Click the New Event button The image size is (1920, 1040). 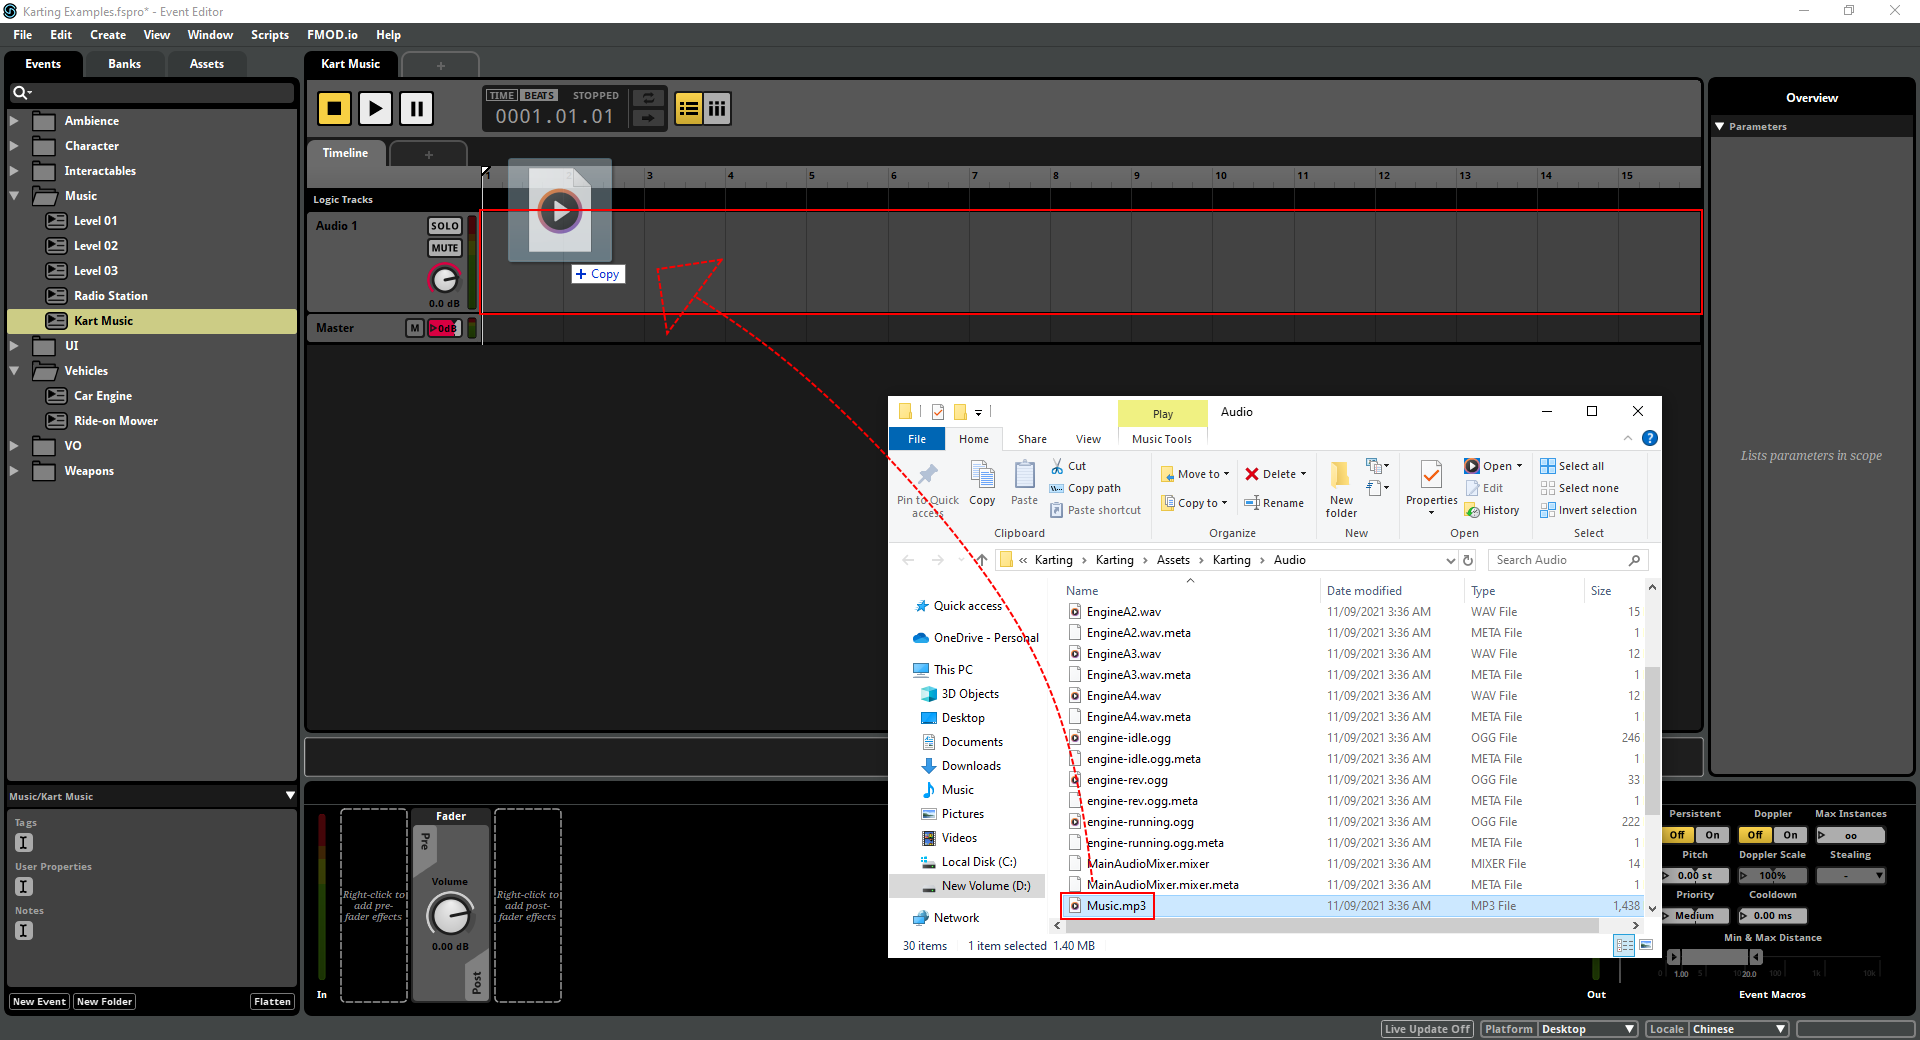point(39,1002)
